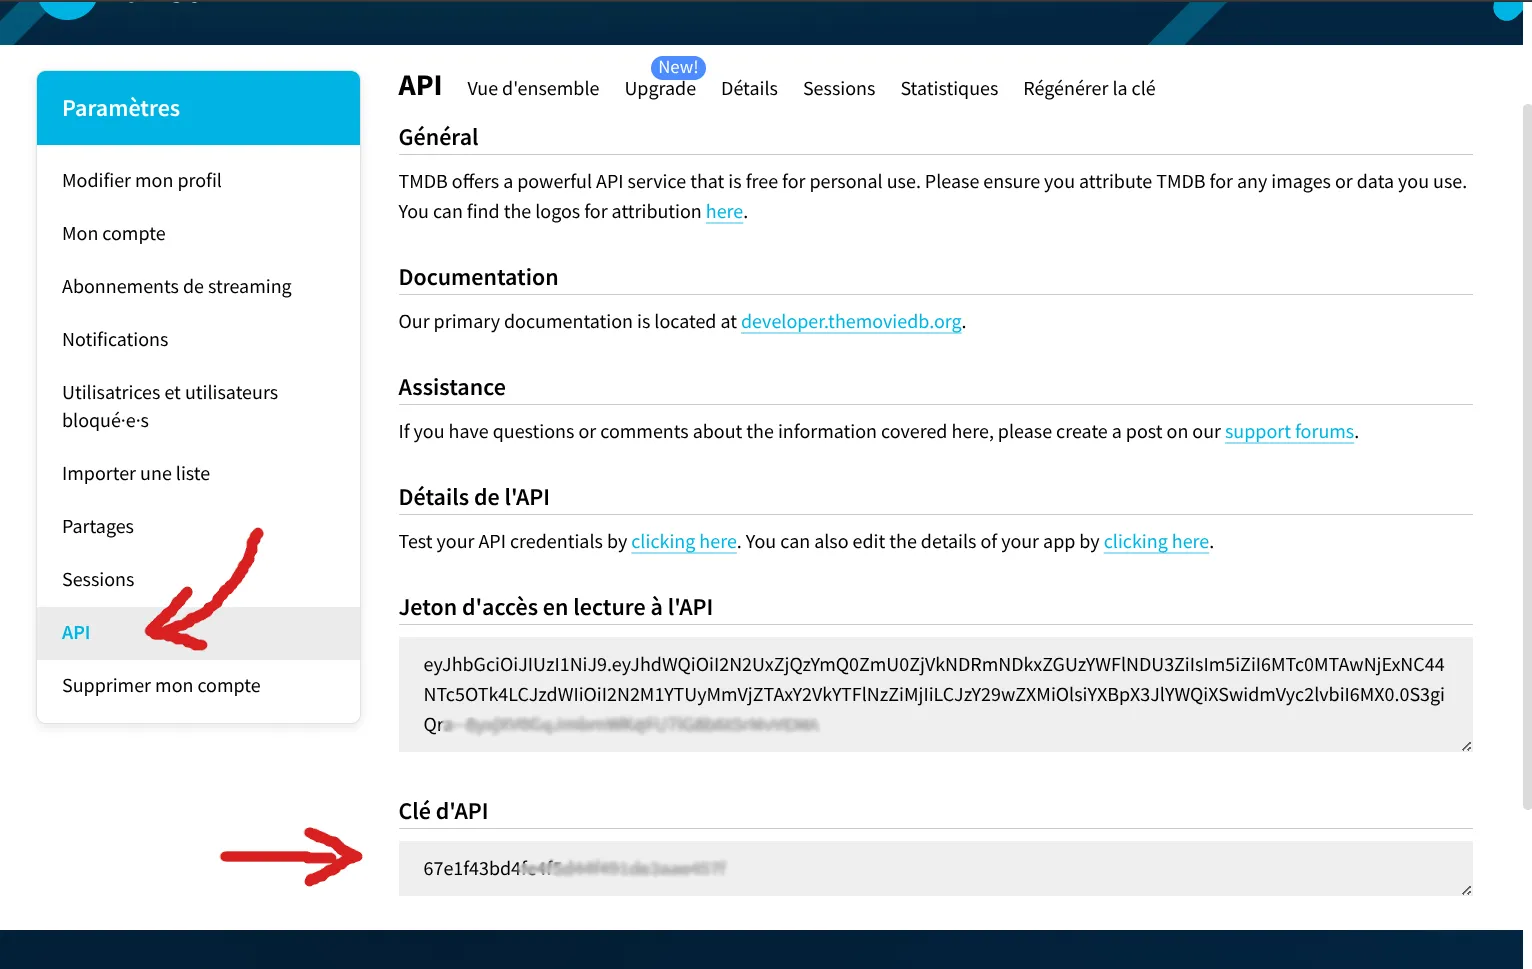Image resolution: width=1532 pixels, height=969 pixels.
Task: Click inside the API read access token field
Action: click(x=935, y=694)
